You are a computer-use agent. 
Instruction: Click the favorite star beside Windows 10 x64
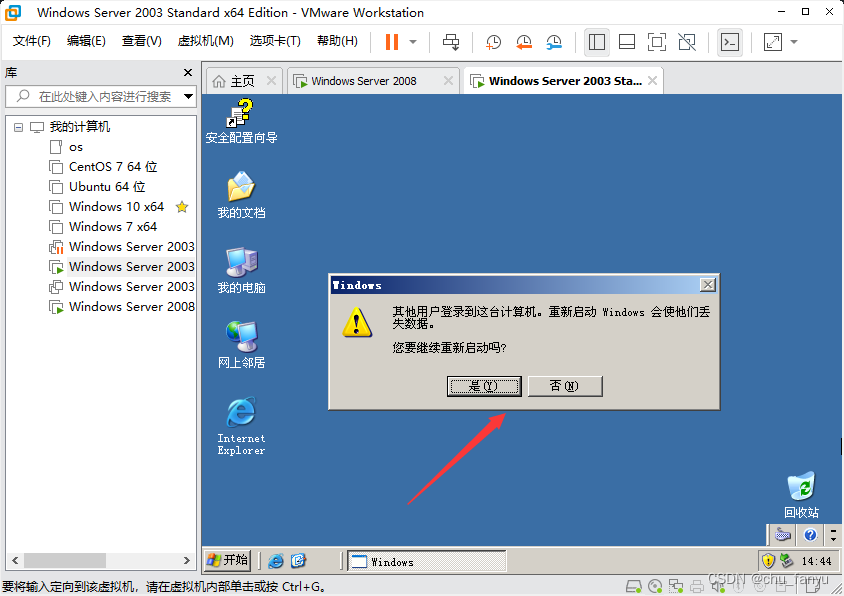[182, 207]
